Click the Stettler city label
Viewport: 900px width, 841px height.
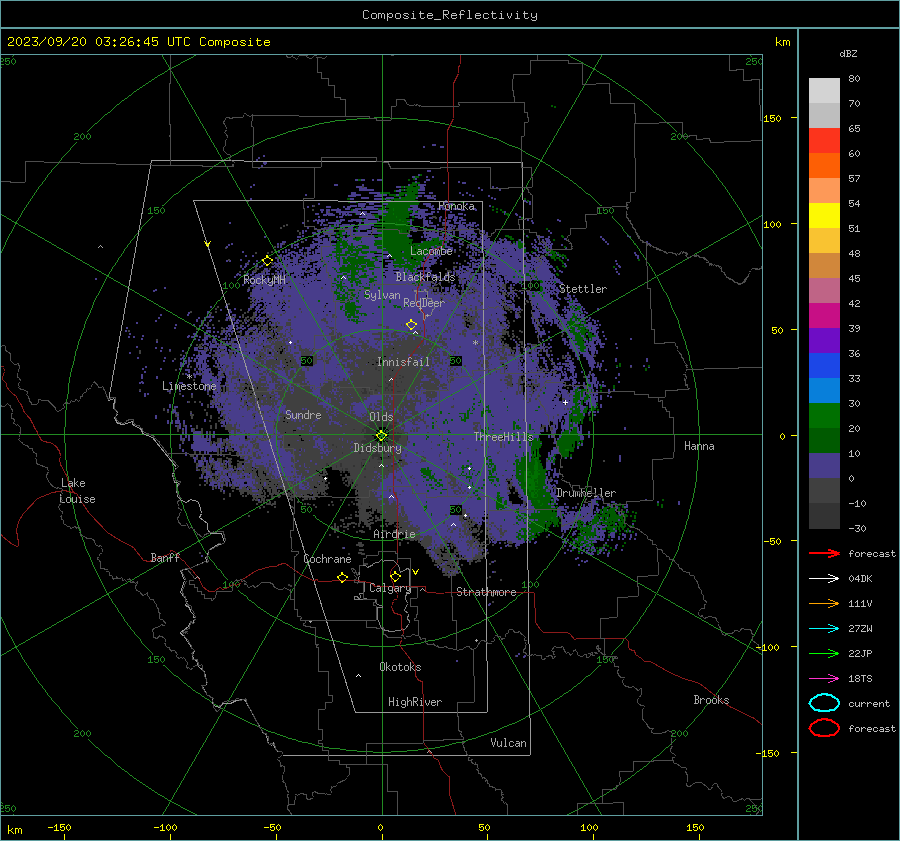pos(583,289)
